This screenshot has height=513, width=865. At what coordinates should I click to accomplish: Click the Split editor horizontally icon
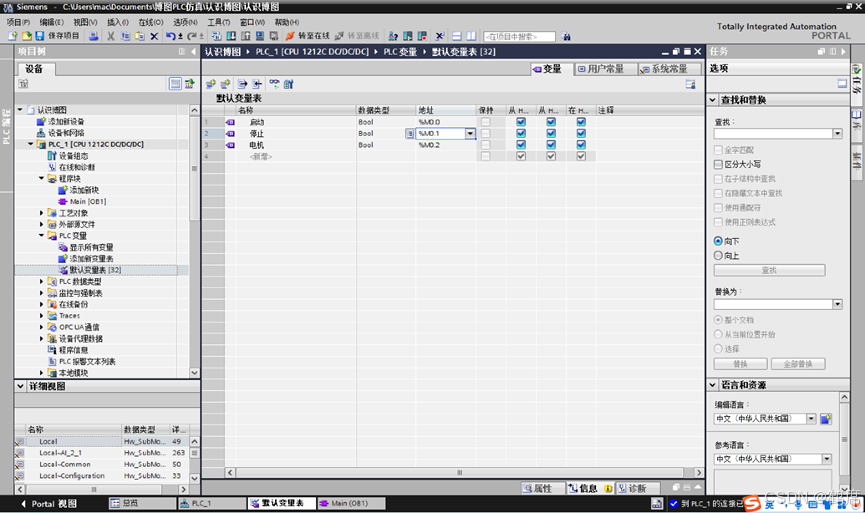457,36
